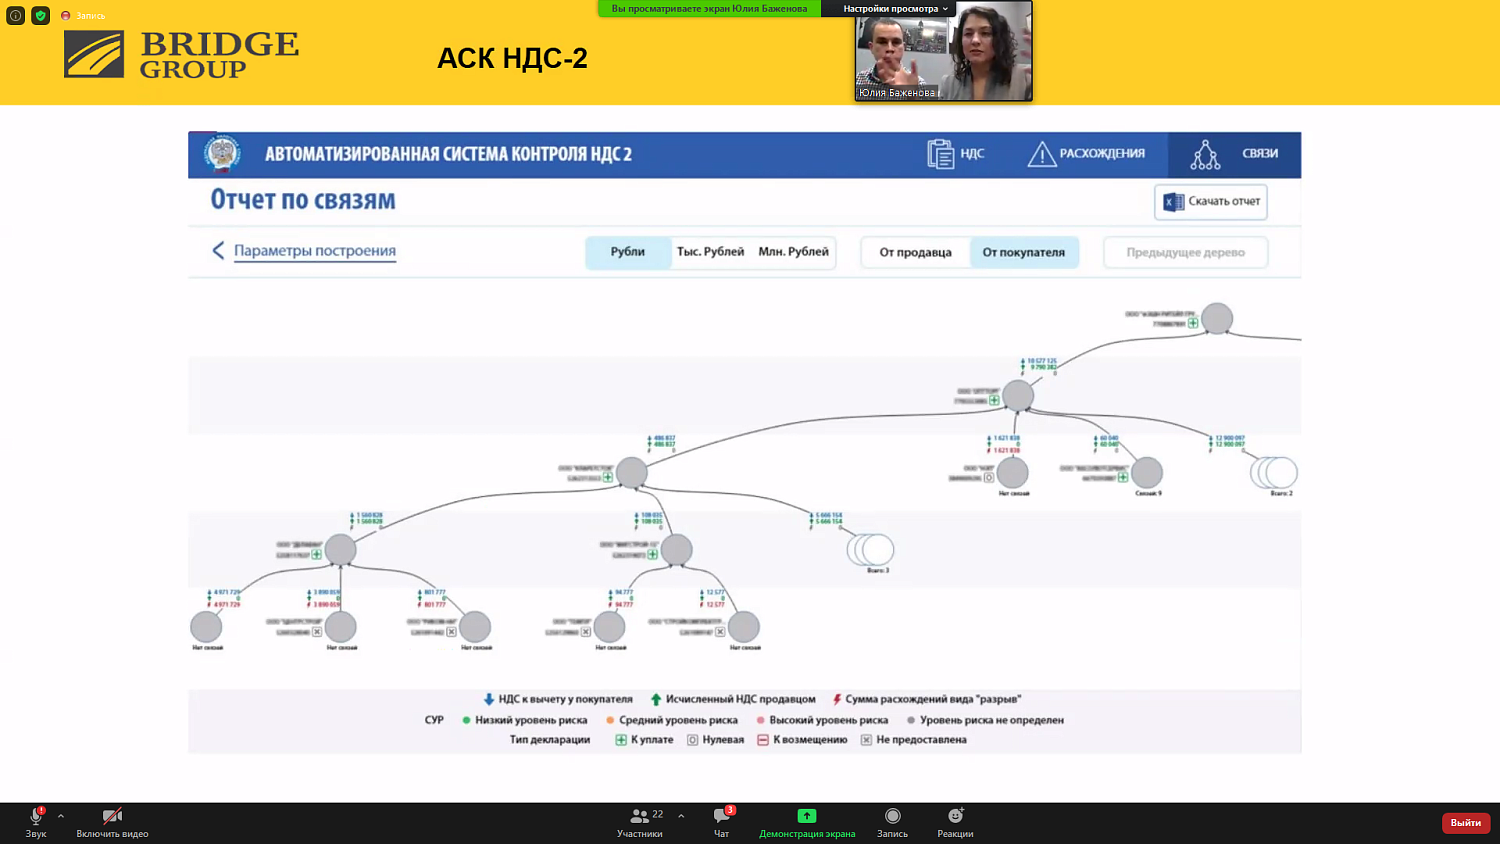The image size is (1500, 844).
Task: Switch units to Рубли
Action: click(628, 252)
